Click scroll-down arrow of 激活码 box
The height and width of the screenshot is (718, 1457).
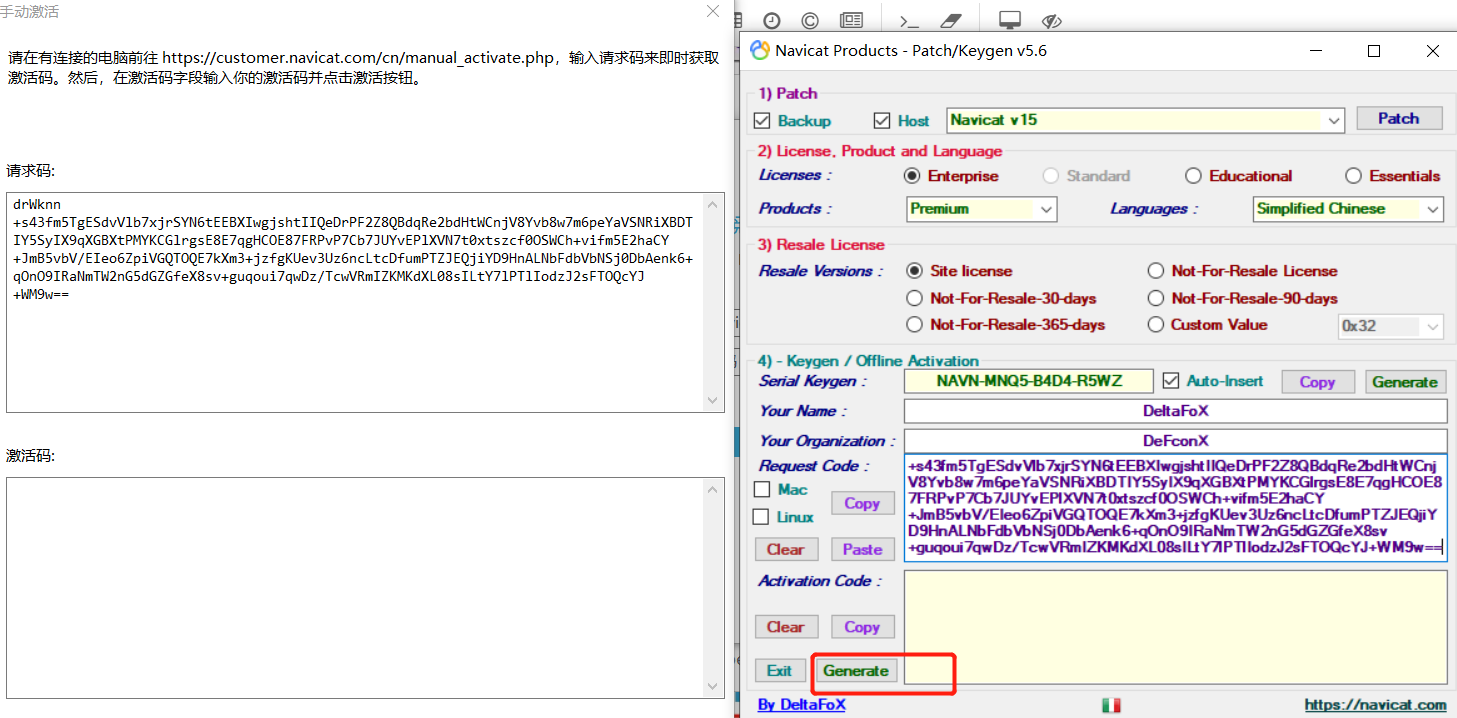(x=714, y=685)
